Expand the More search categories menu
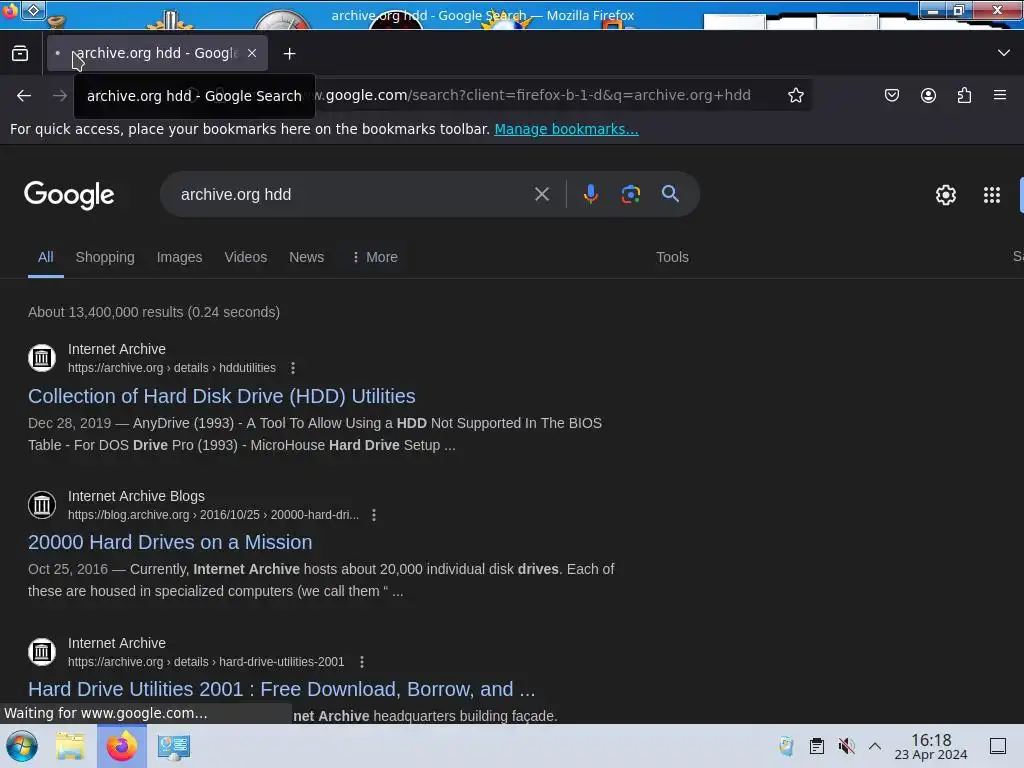 pyautogui.click(x=374, y=257)
